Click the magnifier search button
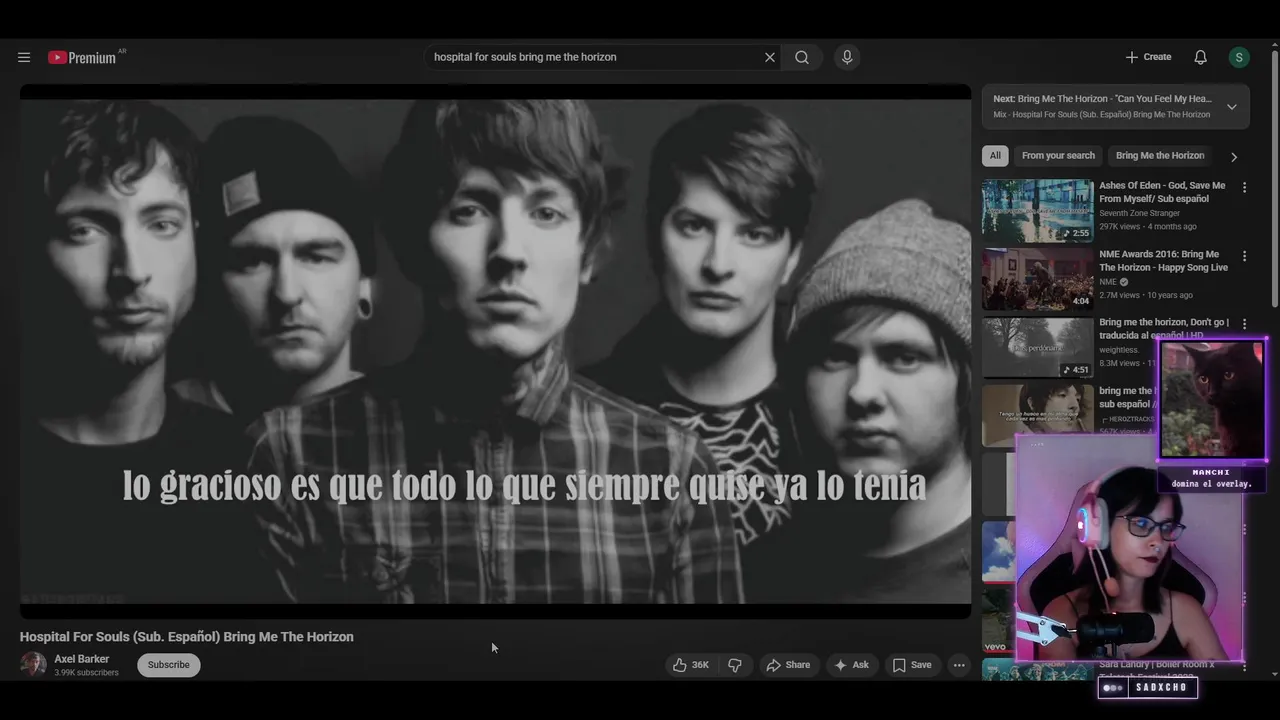The image size is (1280, 720). tap(802, 57)
